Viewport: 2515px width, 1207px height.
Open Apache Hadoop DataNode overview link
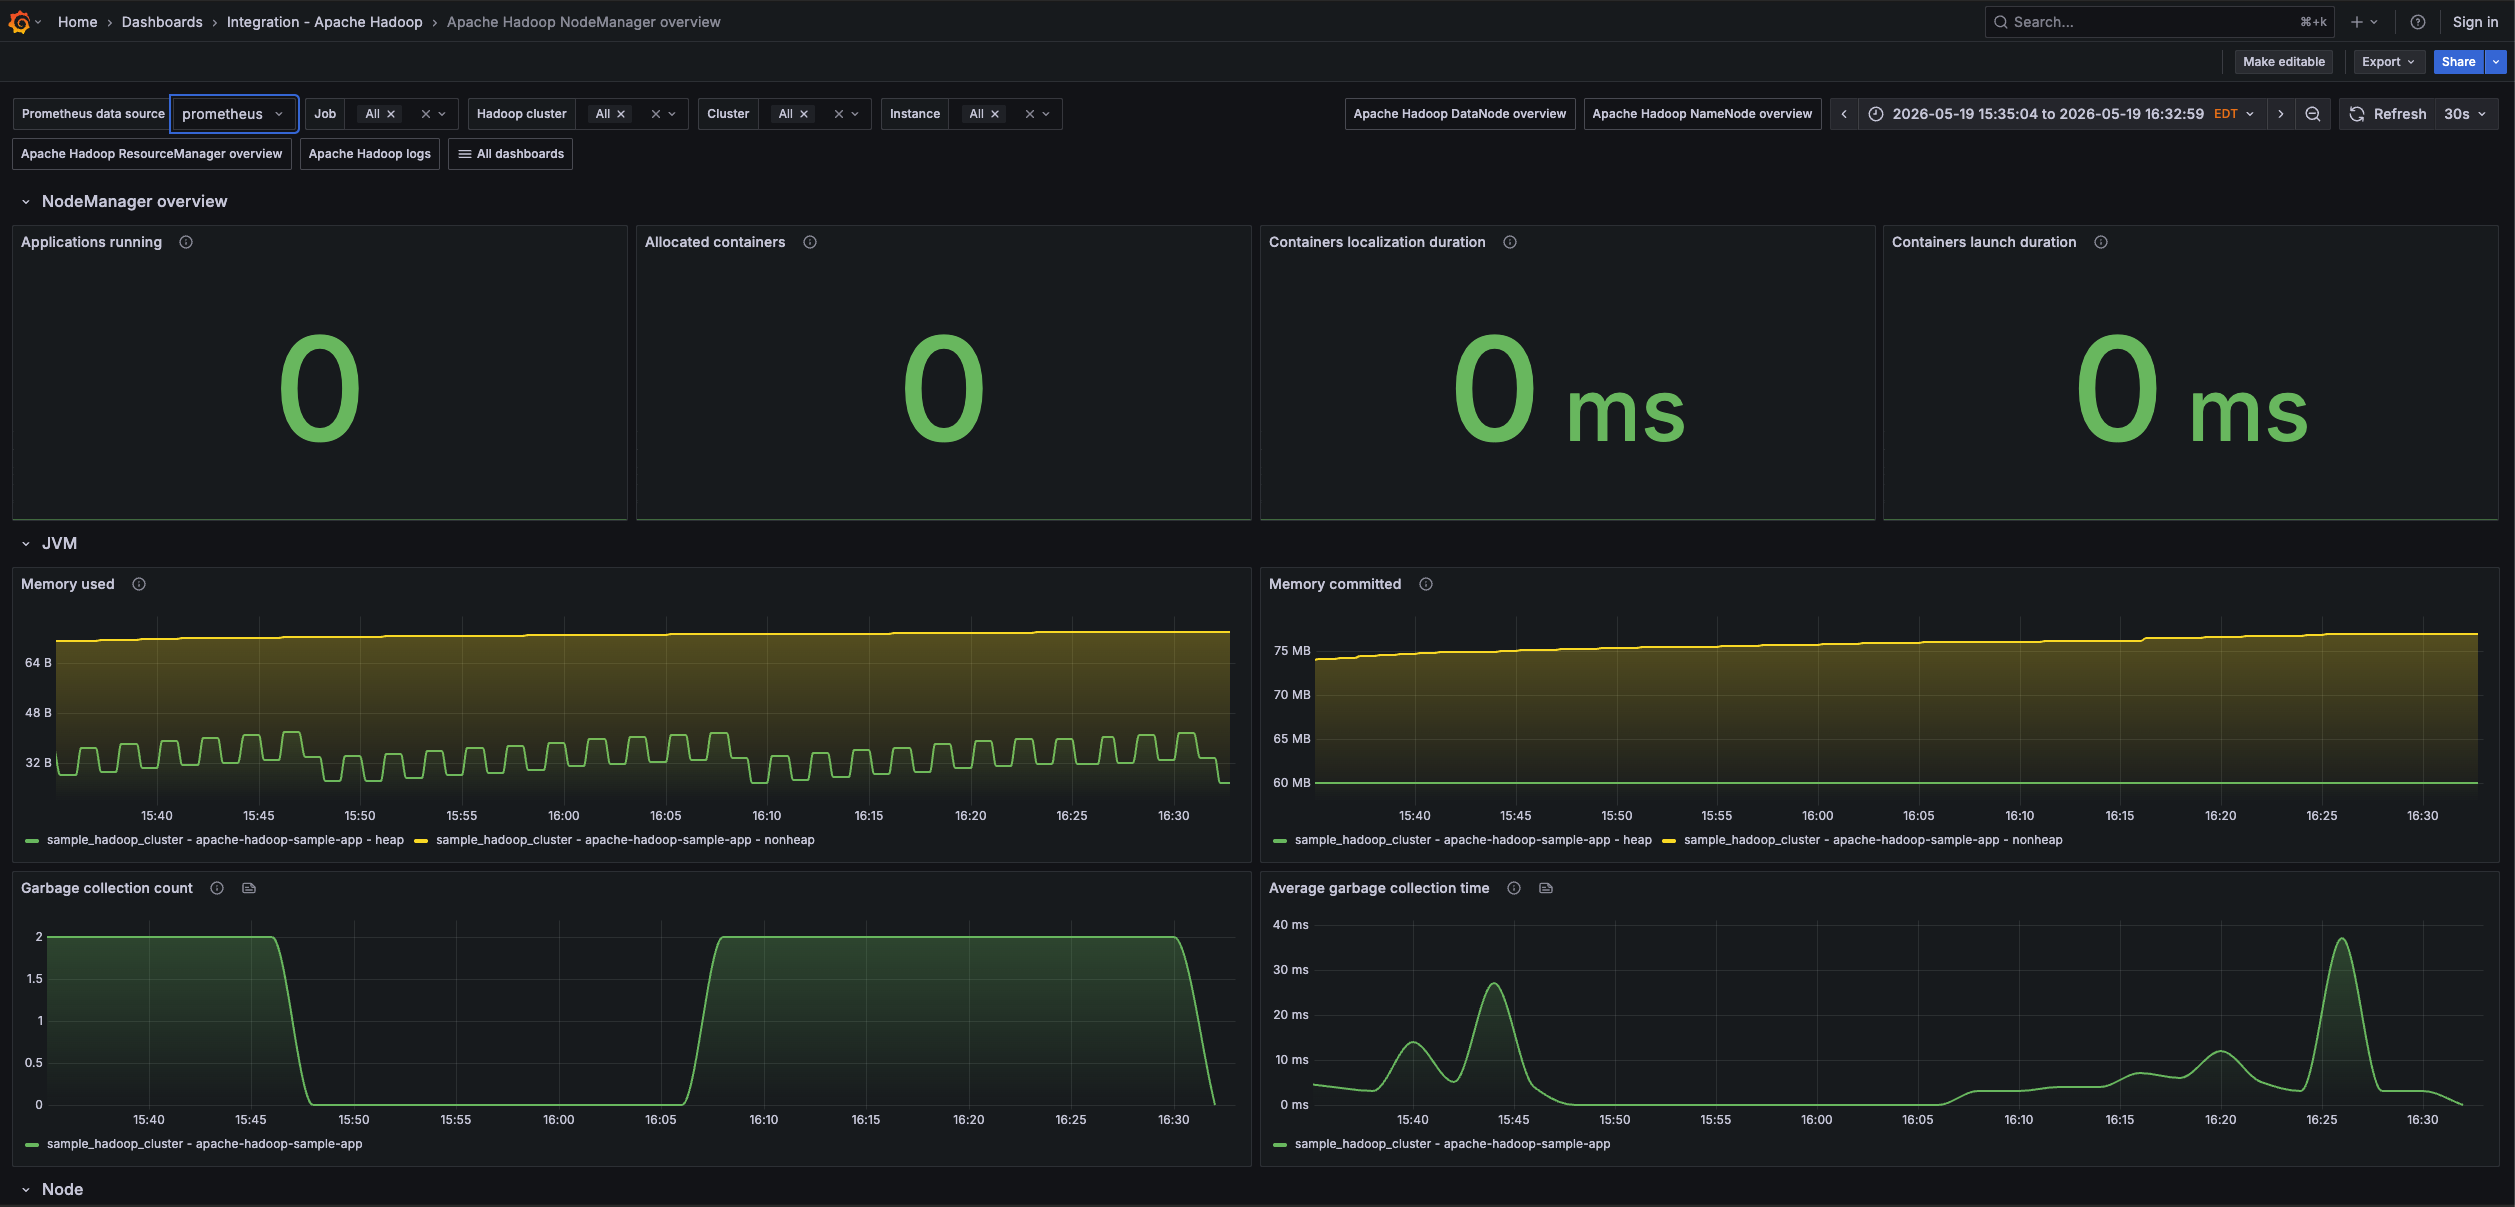pos(1460,114)
